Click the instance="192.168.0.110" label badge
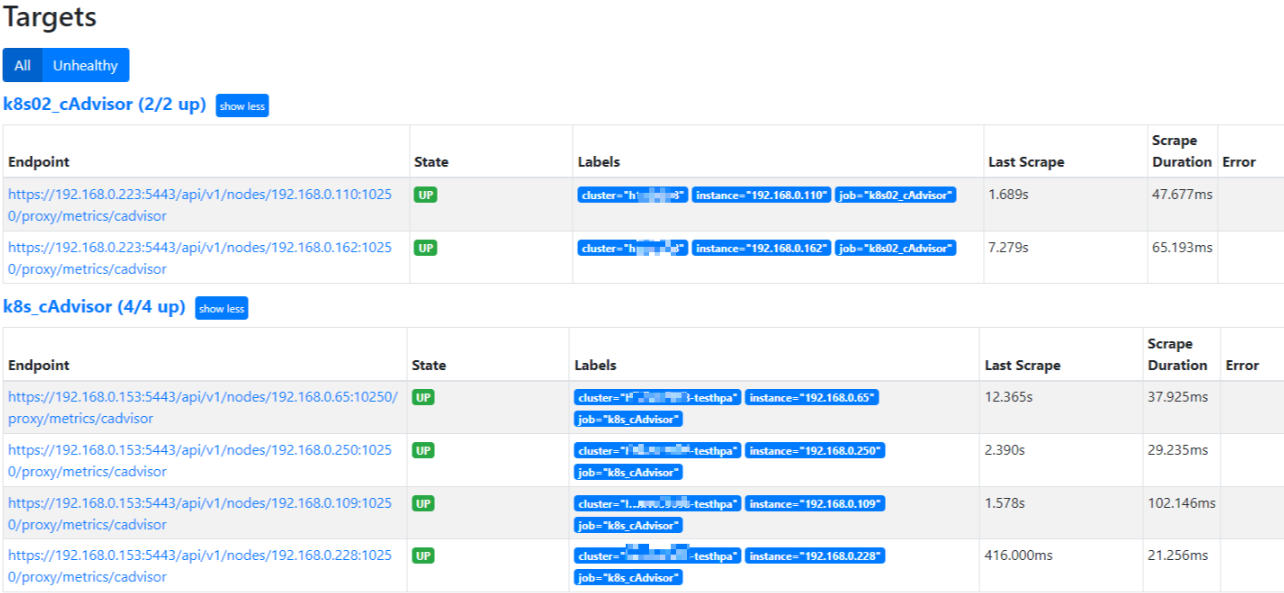This screenshot has height=593, width=1284. (x=762, y=195)
